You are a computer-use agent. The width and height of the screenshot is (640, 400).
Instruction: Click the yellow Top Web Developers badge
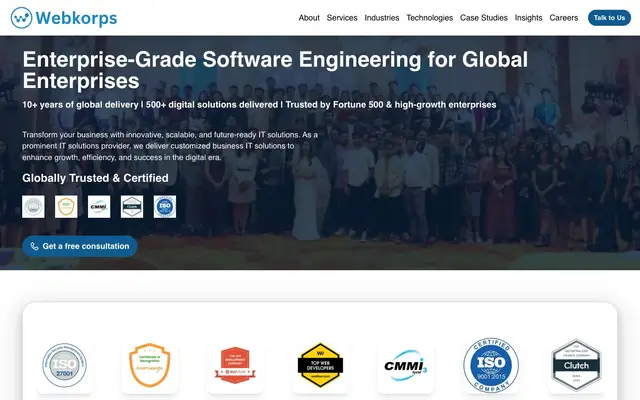[x=320, y=365]
